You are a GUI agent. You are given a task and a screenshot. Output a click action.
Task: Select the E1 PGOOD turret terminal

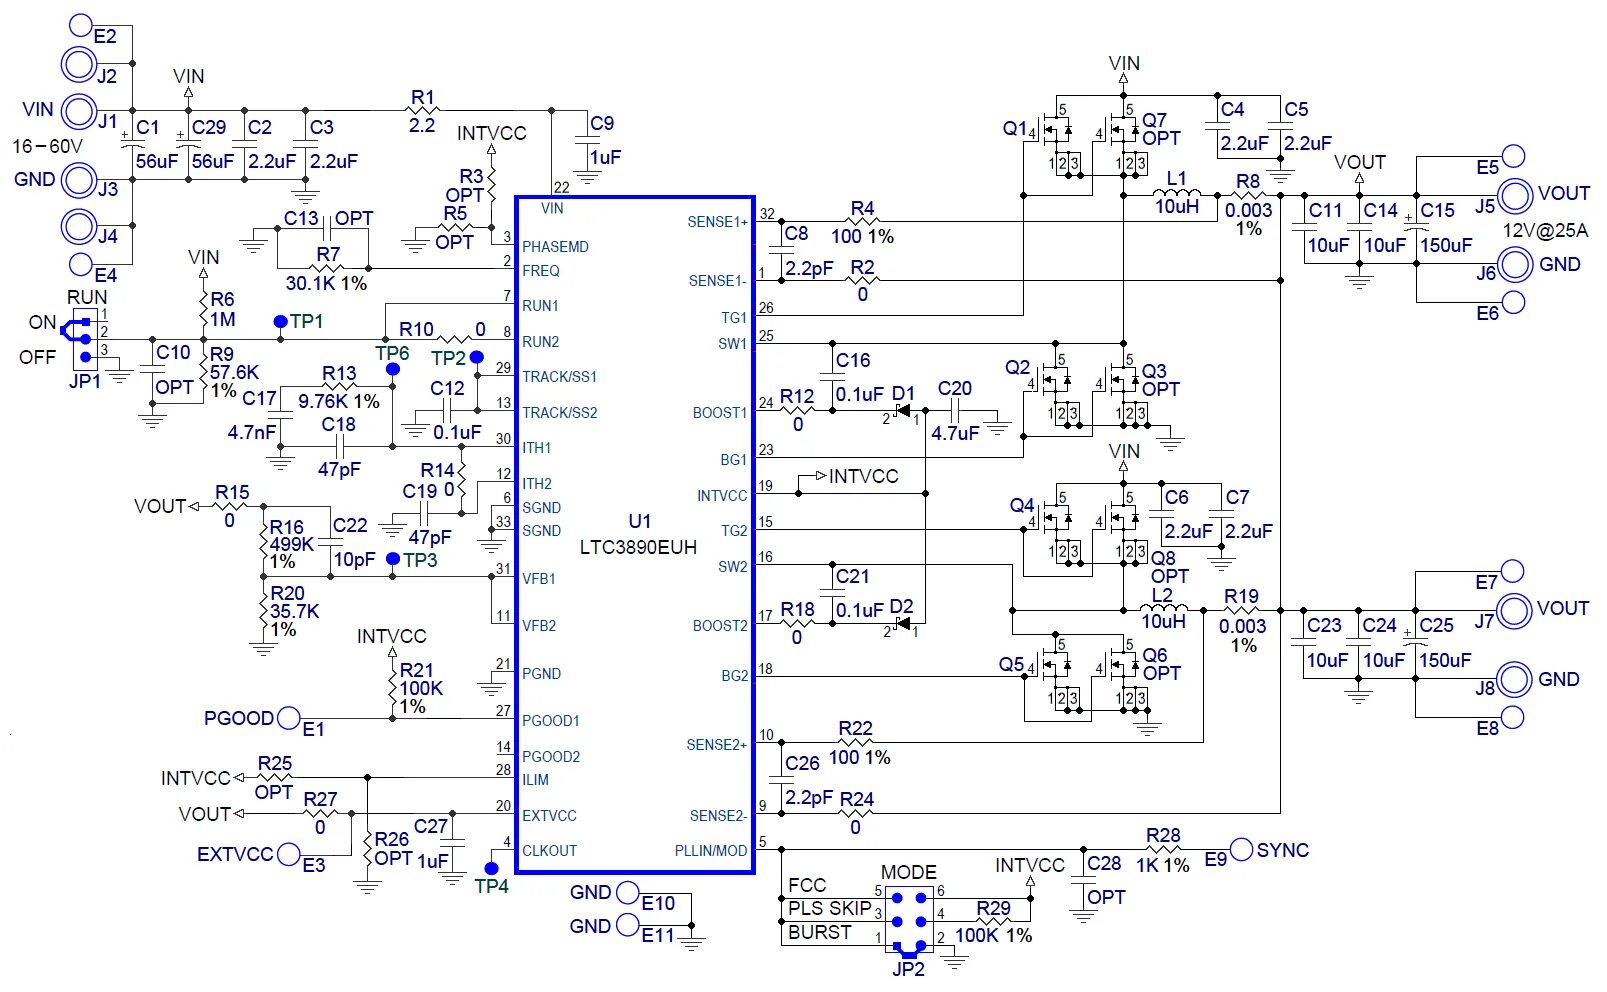pyautogui.click(x=289, y=718)
